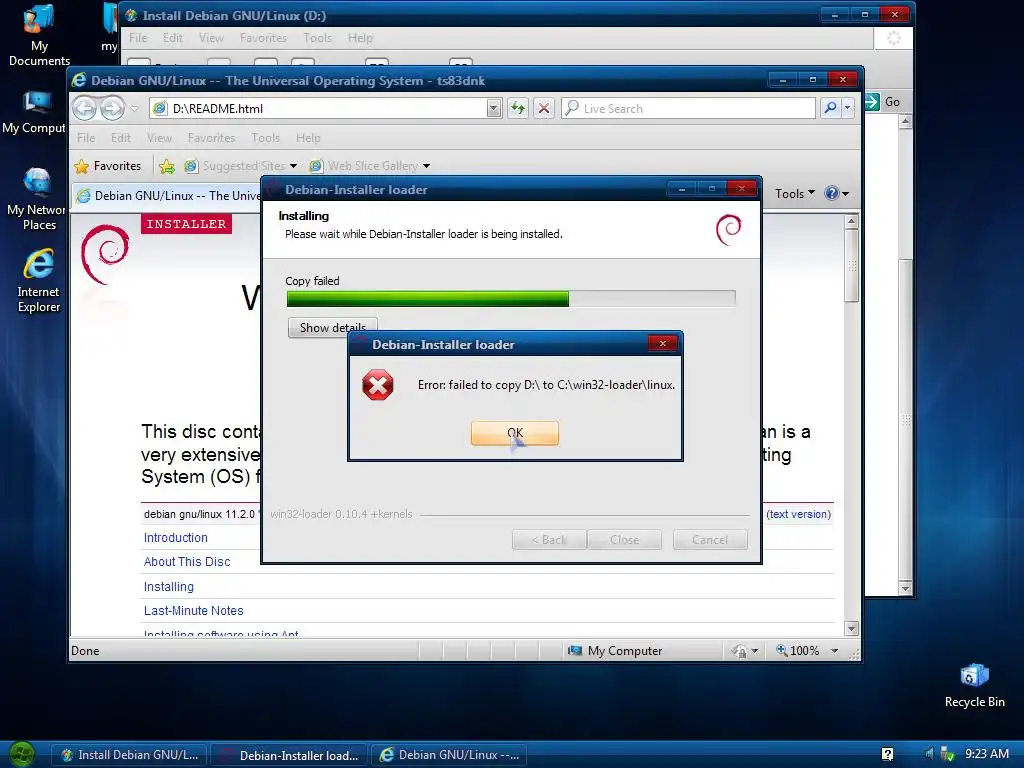Click the red error icon in dialog

coord(377,385)
